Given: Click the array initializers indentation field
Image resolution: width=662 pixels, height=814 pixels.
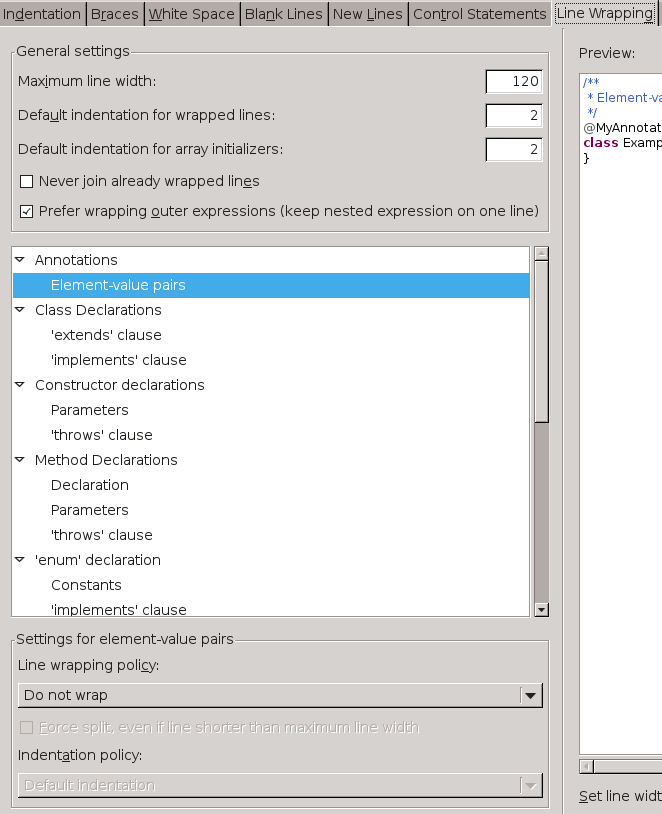Looking at the screenshot, I should click(514, 150).
